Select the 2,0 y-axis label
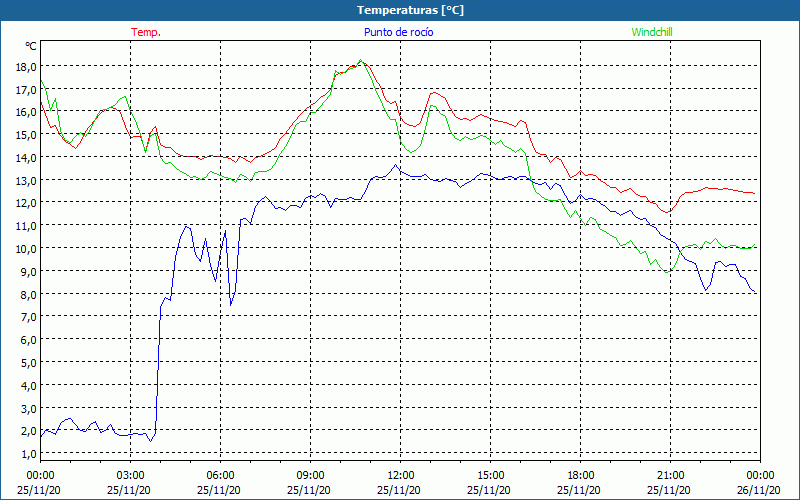This screenshot has width=800, height=500. click(x=29, y=431)
